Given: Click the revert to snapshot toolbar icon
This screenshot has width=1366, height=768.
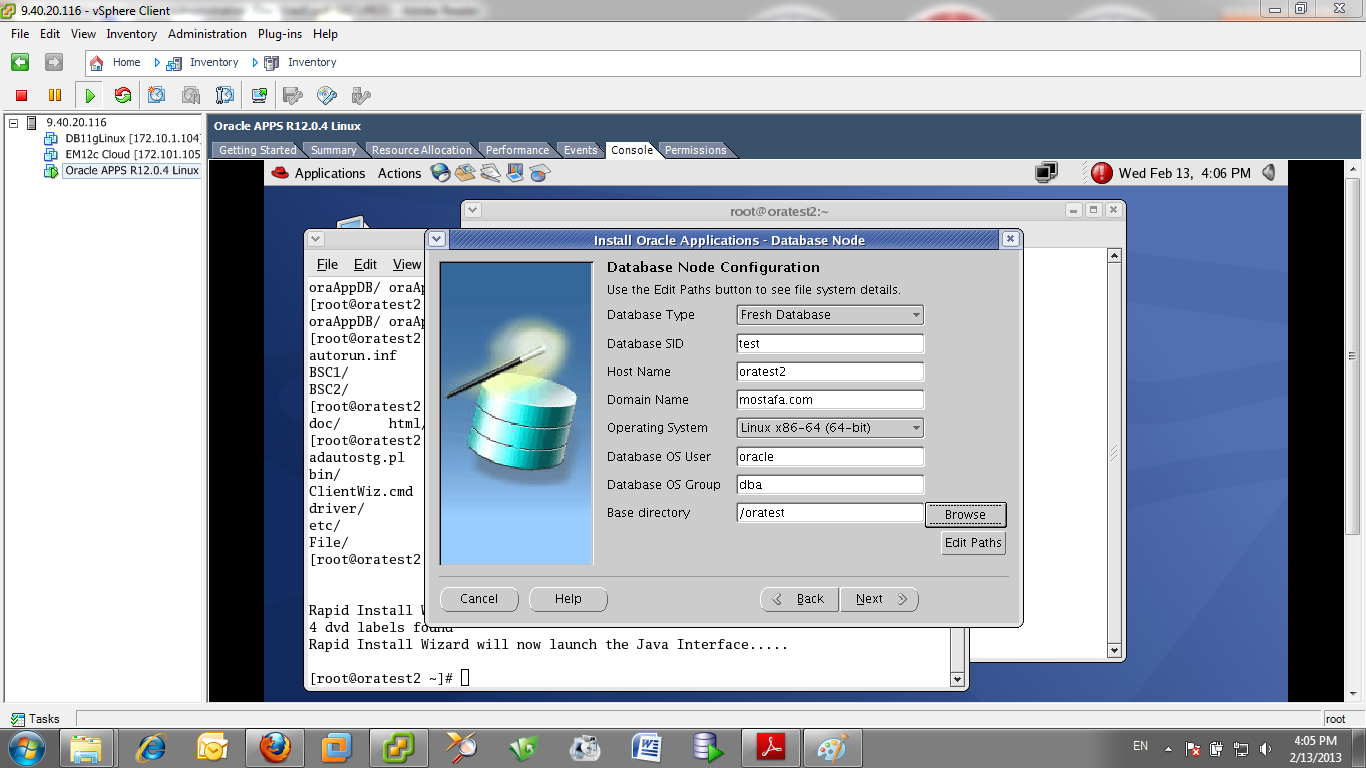Looking at the screenshot, I should (x=191, y=95).
